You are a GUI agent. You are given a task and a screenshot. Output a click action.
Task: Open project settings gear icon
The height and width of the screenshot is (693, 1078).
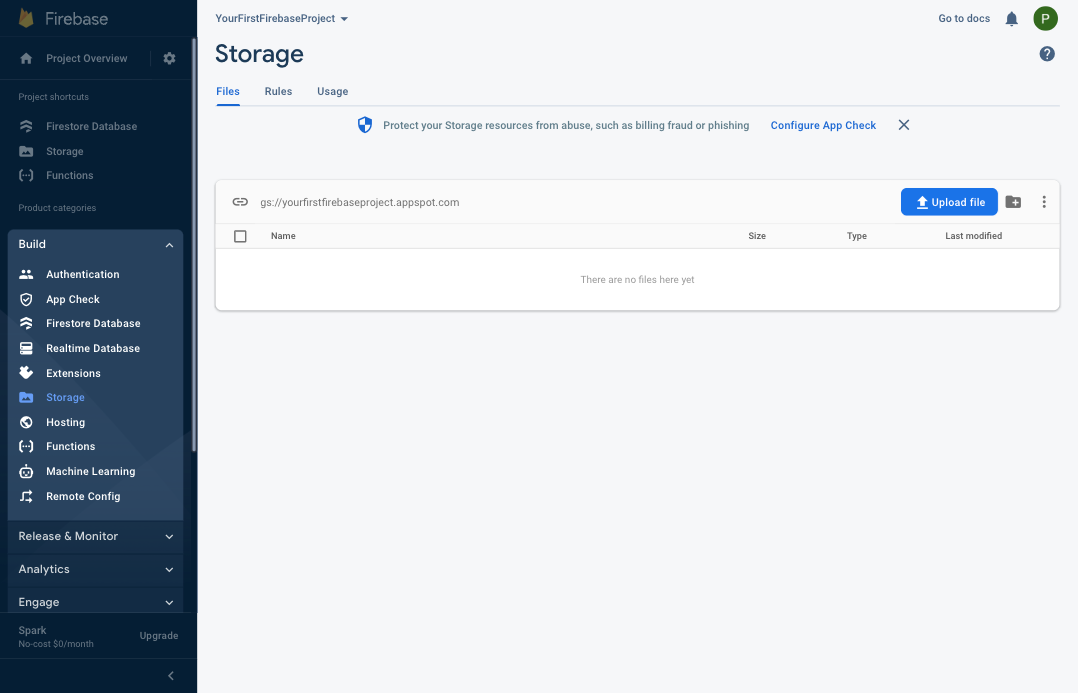point(169,58)
